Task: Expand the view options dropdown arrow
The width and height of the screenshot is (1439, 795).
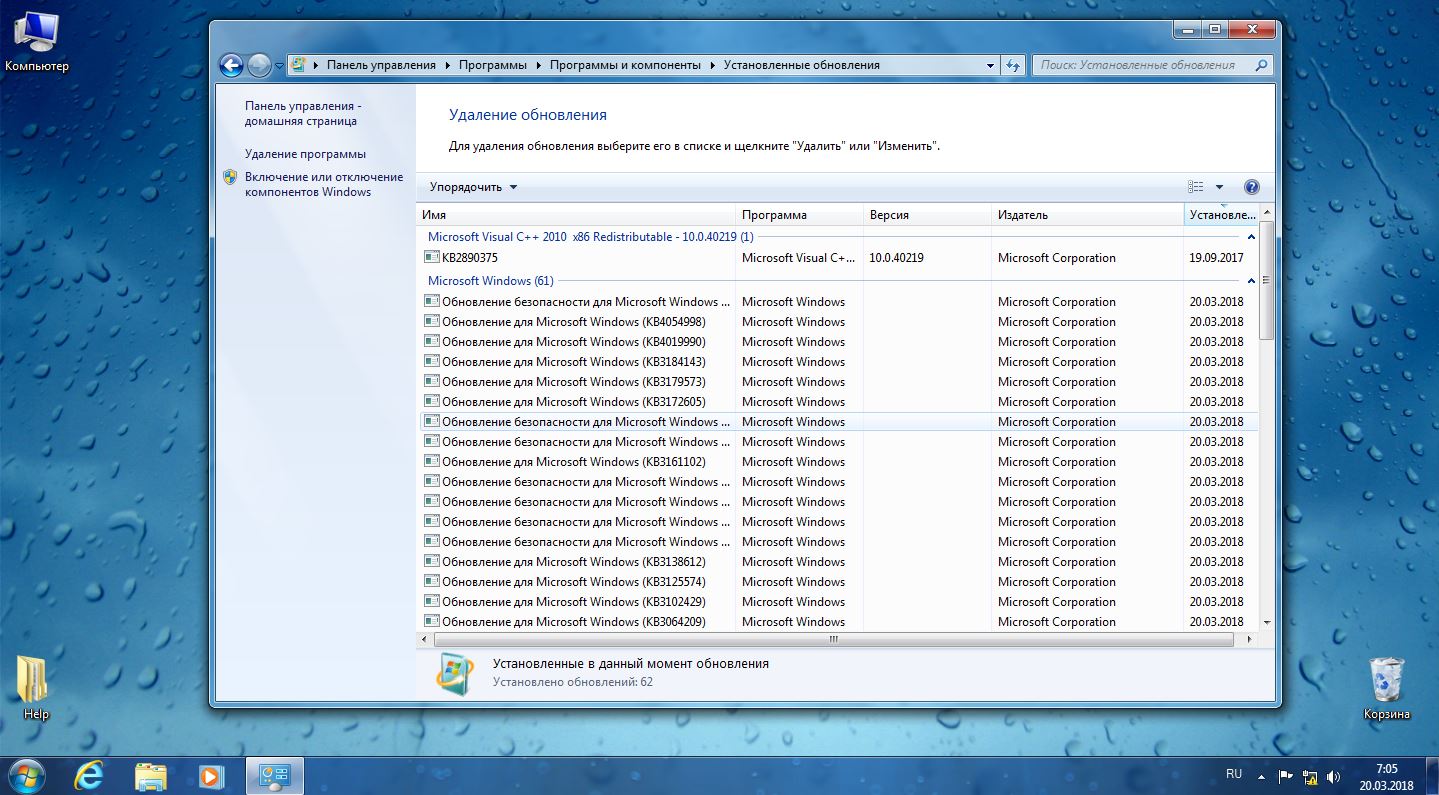Action: coord(1219,187)
